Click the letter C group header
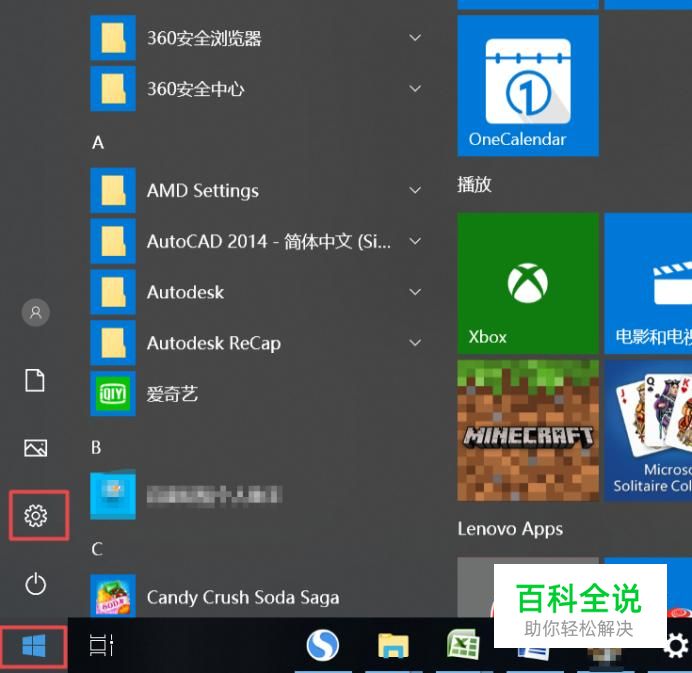This screenshot has height=673, width=692. pyautogui.click(x=97, y=549)
